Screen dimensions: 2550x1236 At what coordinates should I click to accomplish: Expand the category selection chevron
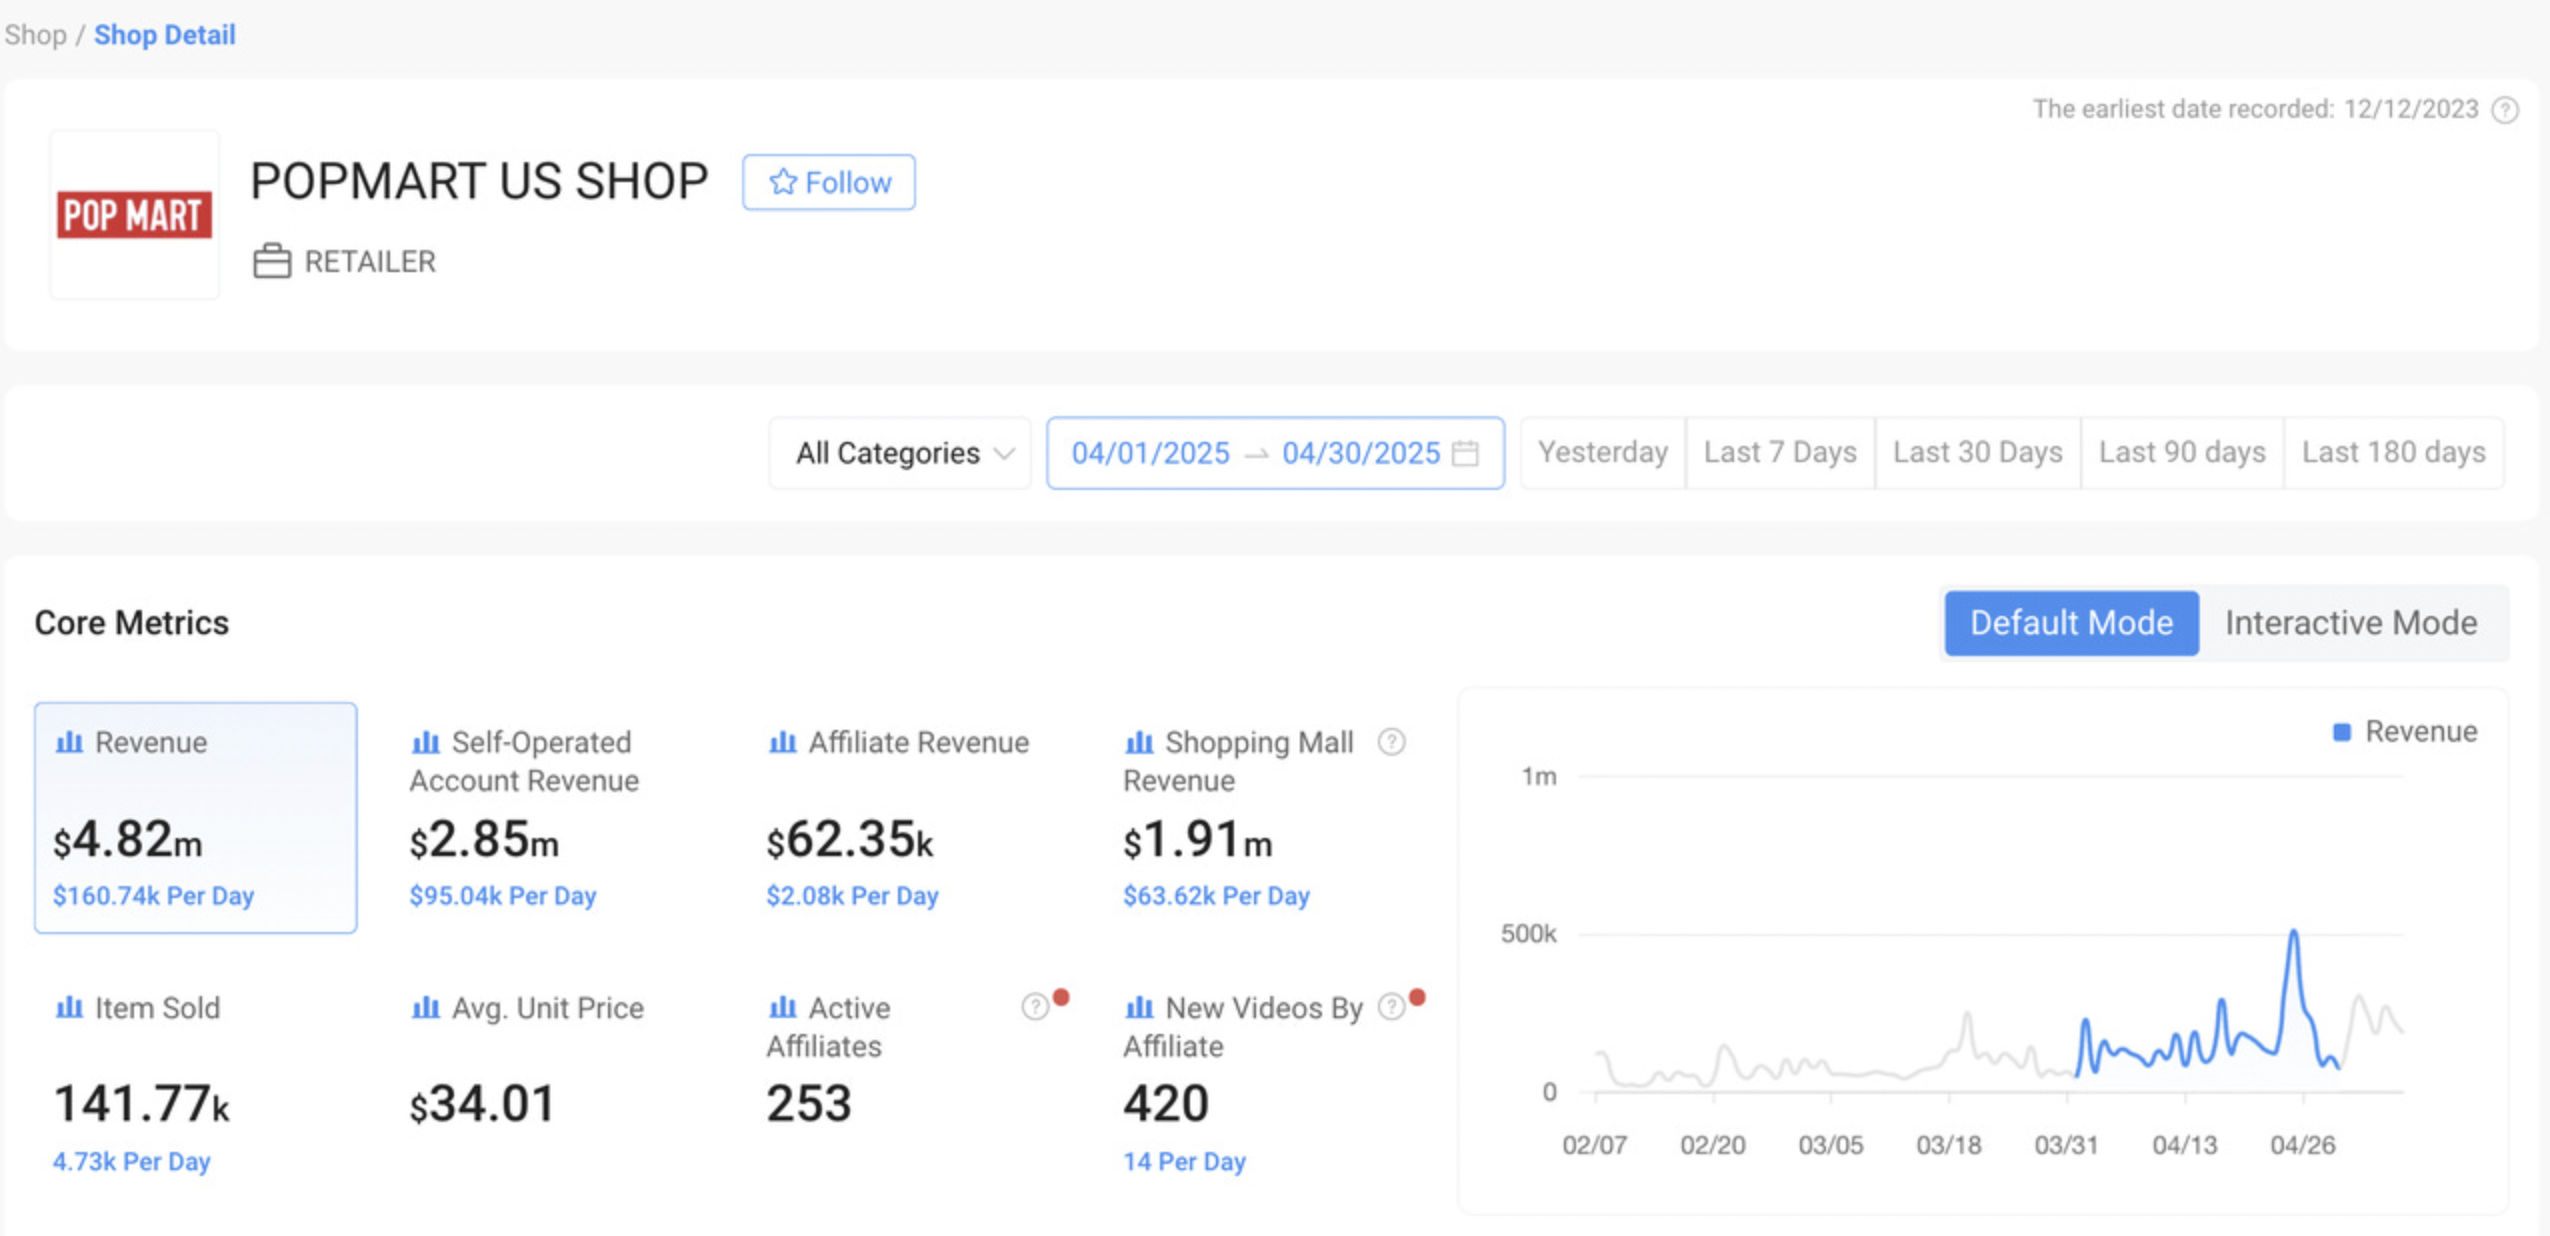click(x=1007, y=453)
